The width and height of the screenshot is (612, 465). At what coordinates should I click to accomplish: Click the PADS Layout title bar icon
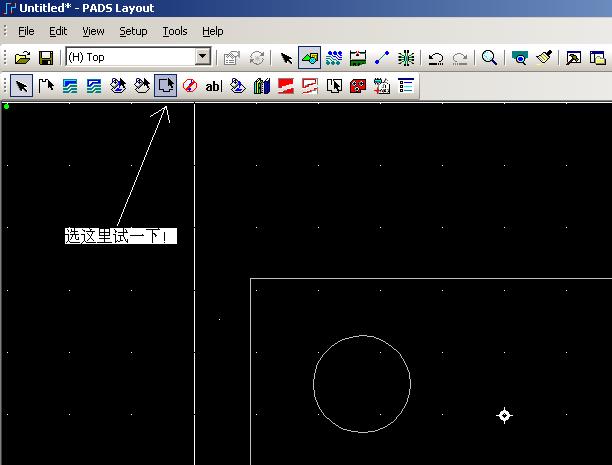[x=9, y=8]
